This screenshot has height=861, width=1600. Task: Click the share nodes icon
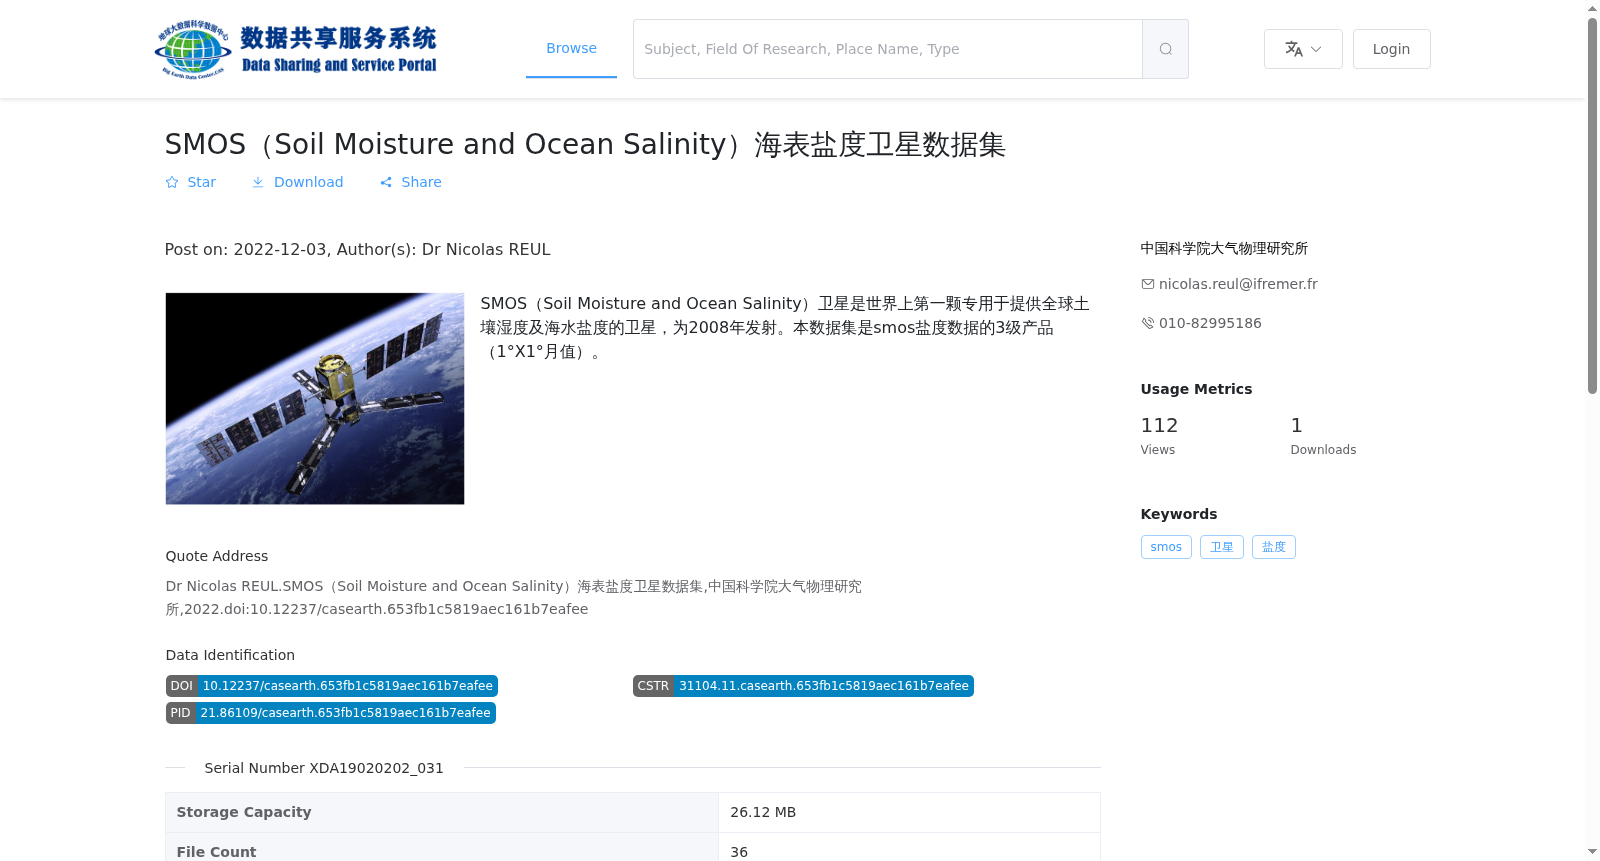(386, 182)
